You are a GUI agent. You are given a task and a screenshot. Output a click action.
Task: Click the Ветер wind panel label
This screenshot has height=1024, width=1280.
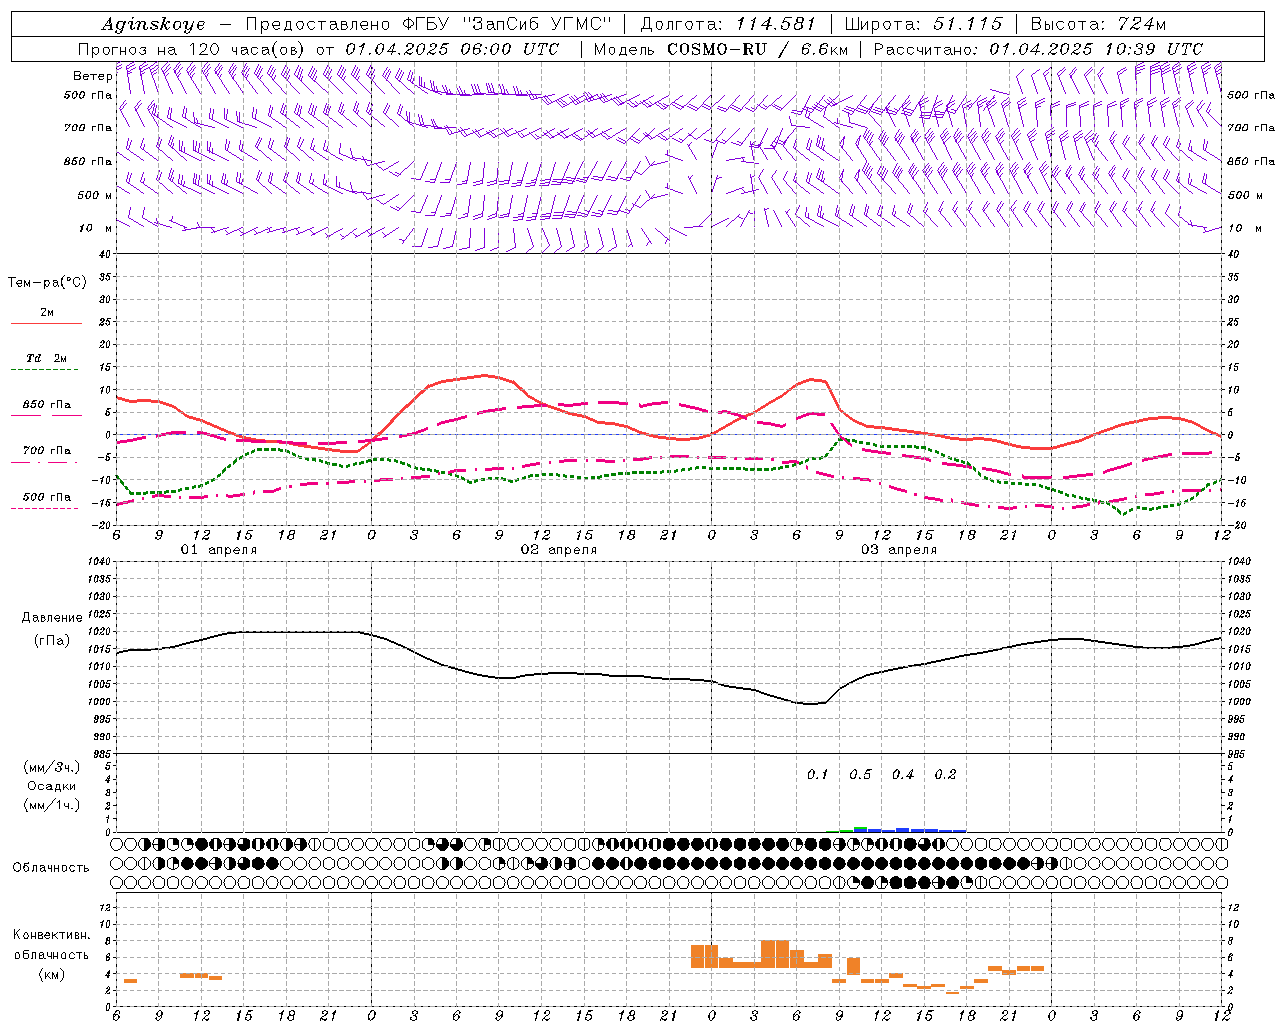point(92,76)
